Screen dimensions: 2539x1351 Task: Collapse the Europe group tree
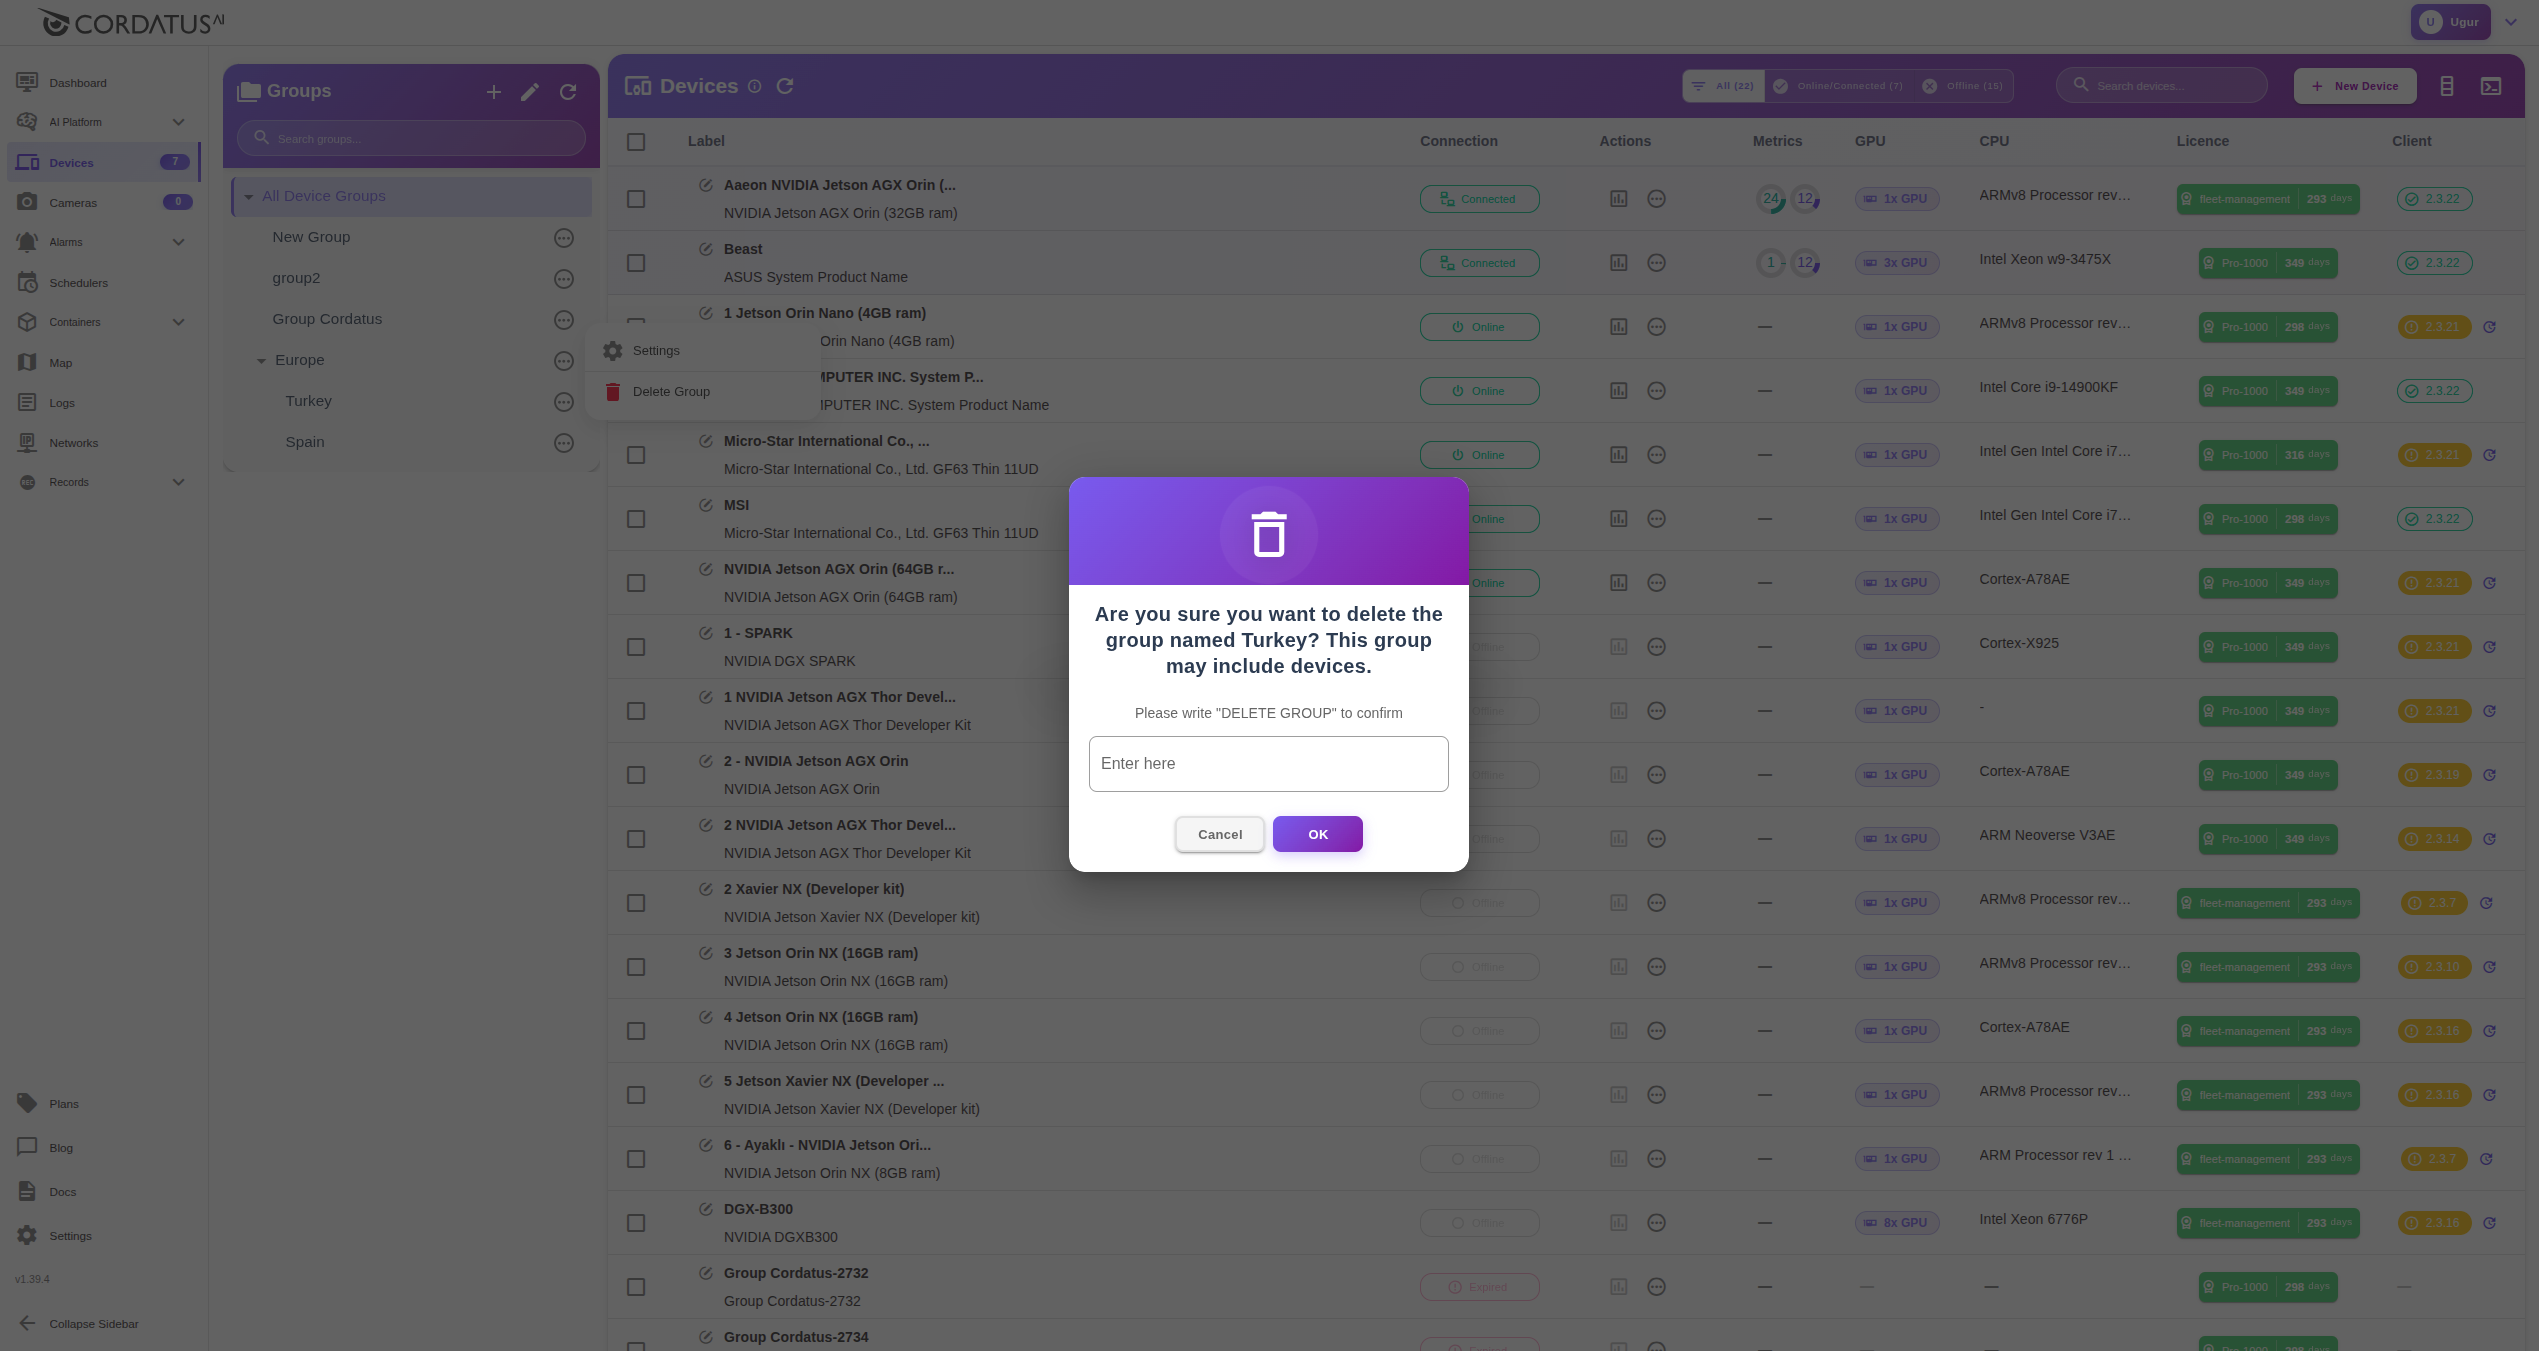(261, 361)
